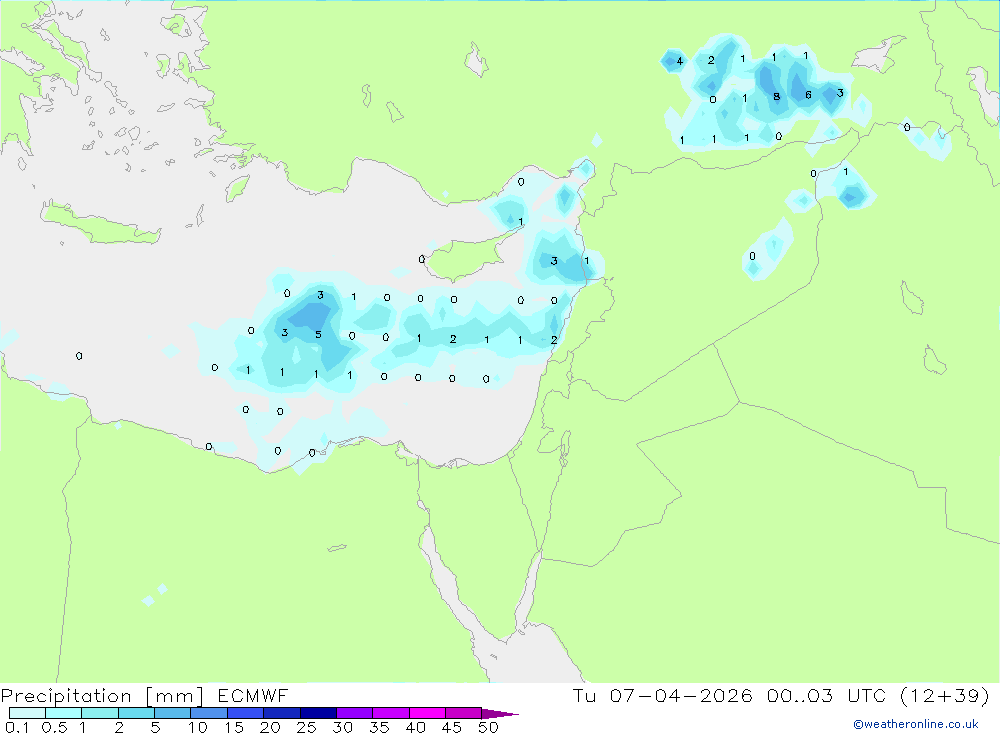Screen dimensions: 1000x733
Task: Click the "0.5" legend label
Action: pyautogui.click(x=54, y=727)
